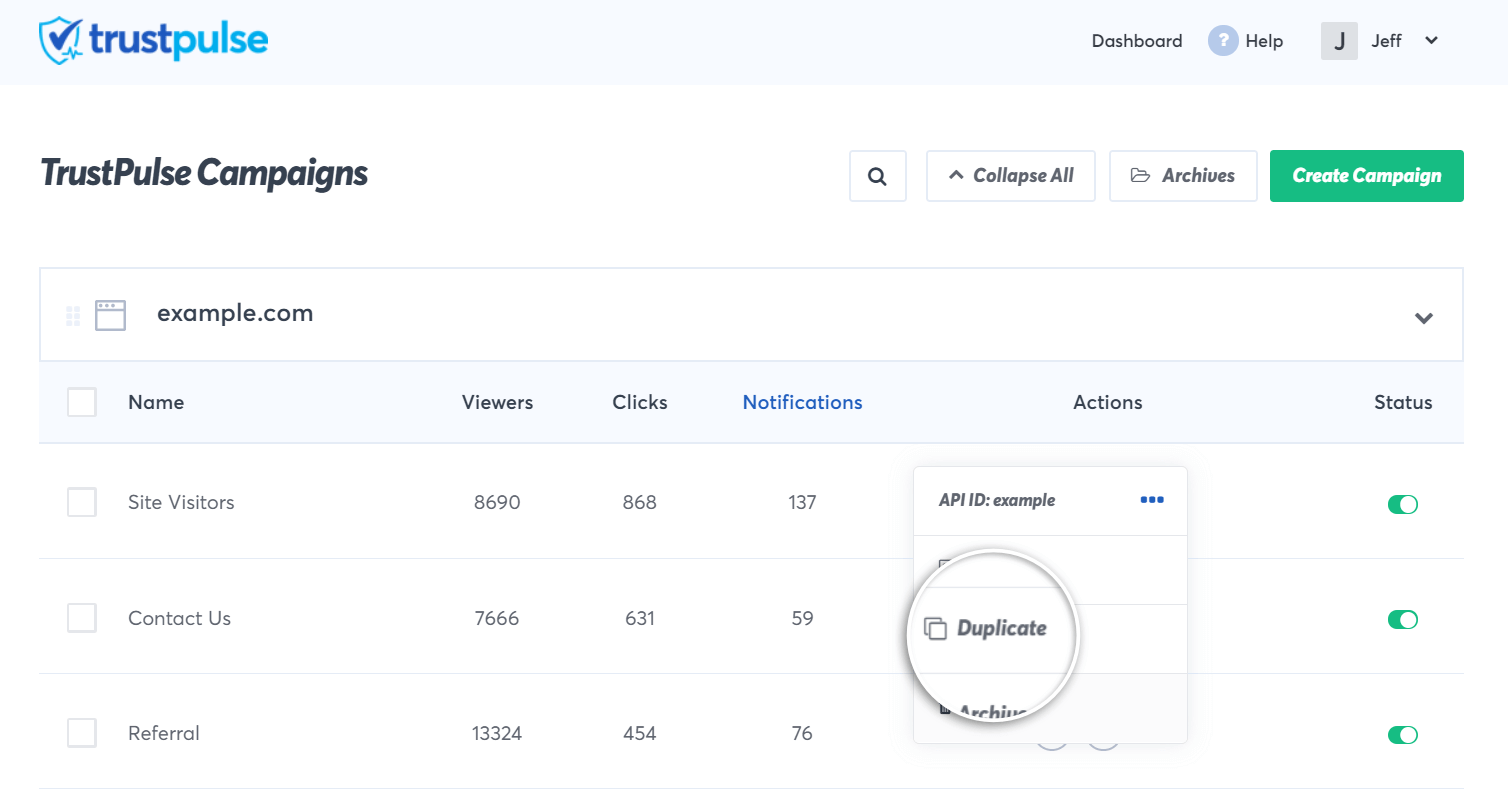
Task: Check the Contact Us campaign checkbox
Action: pos(82,618)
